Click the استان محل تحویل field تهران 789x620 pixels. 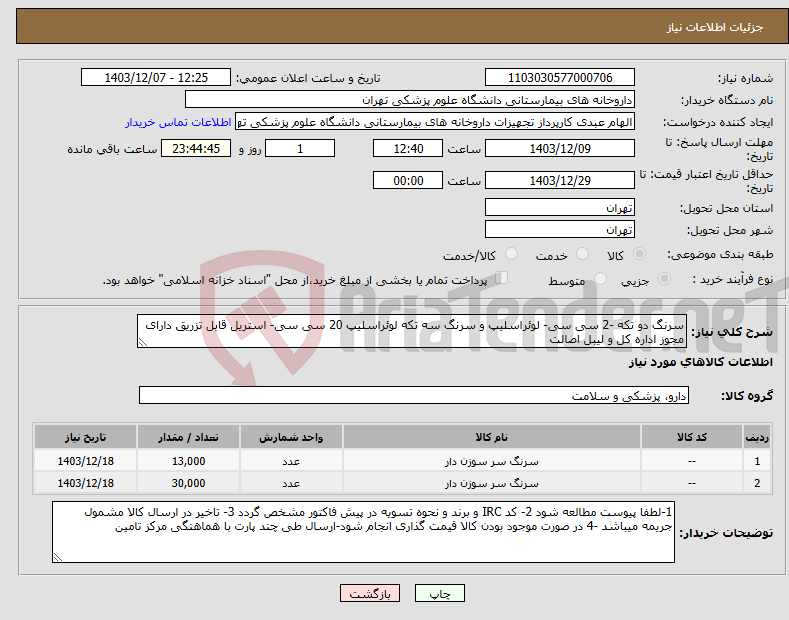560,207
